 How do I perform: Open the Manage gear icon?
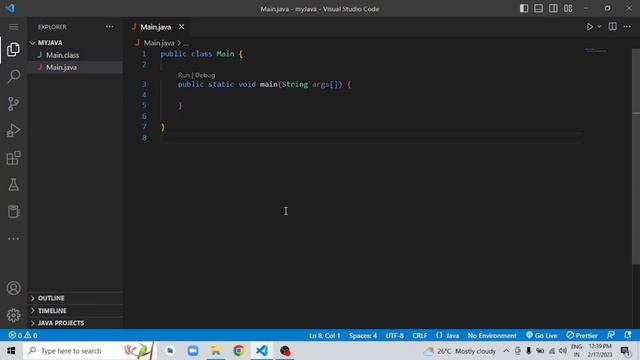[x=13, y=315]
